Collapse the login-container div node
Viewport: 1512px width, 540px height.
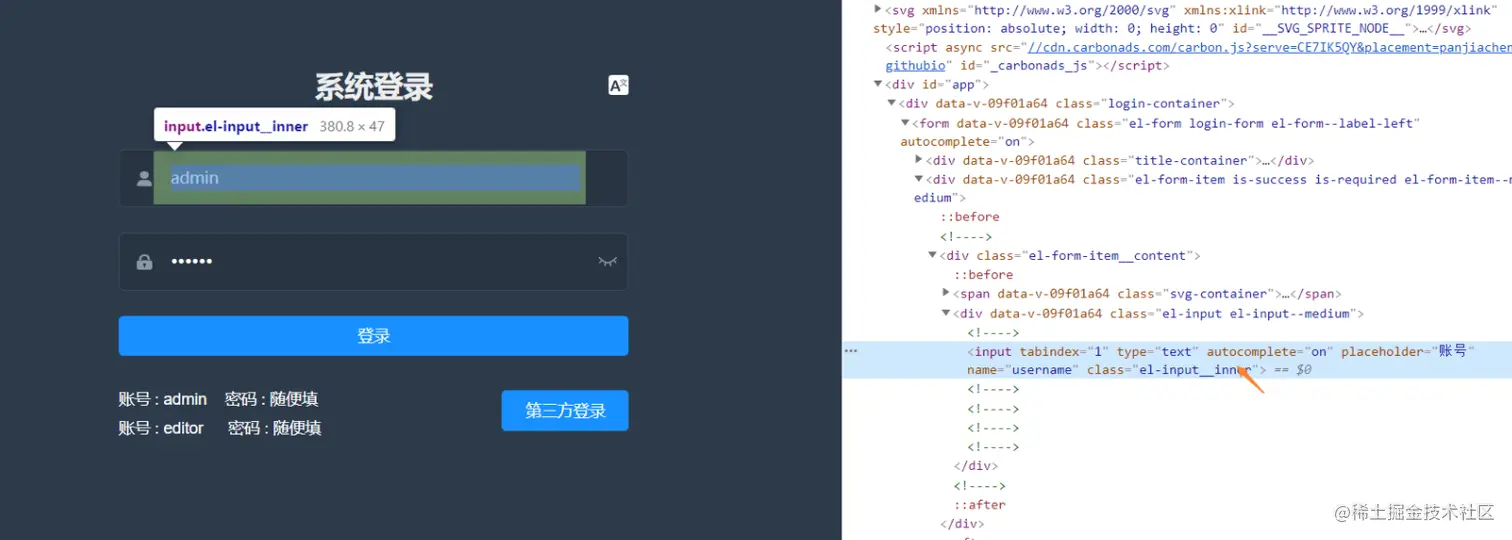point(892,103)
